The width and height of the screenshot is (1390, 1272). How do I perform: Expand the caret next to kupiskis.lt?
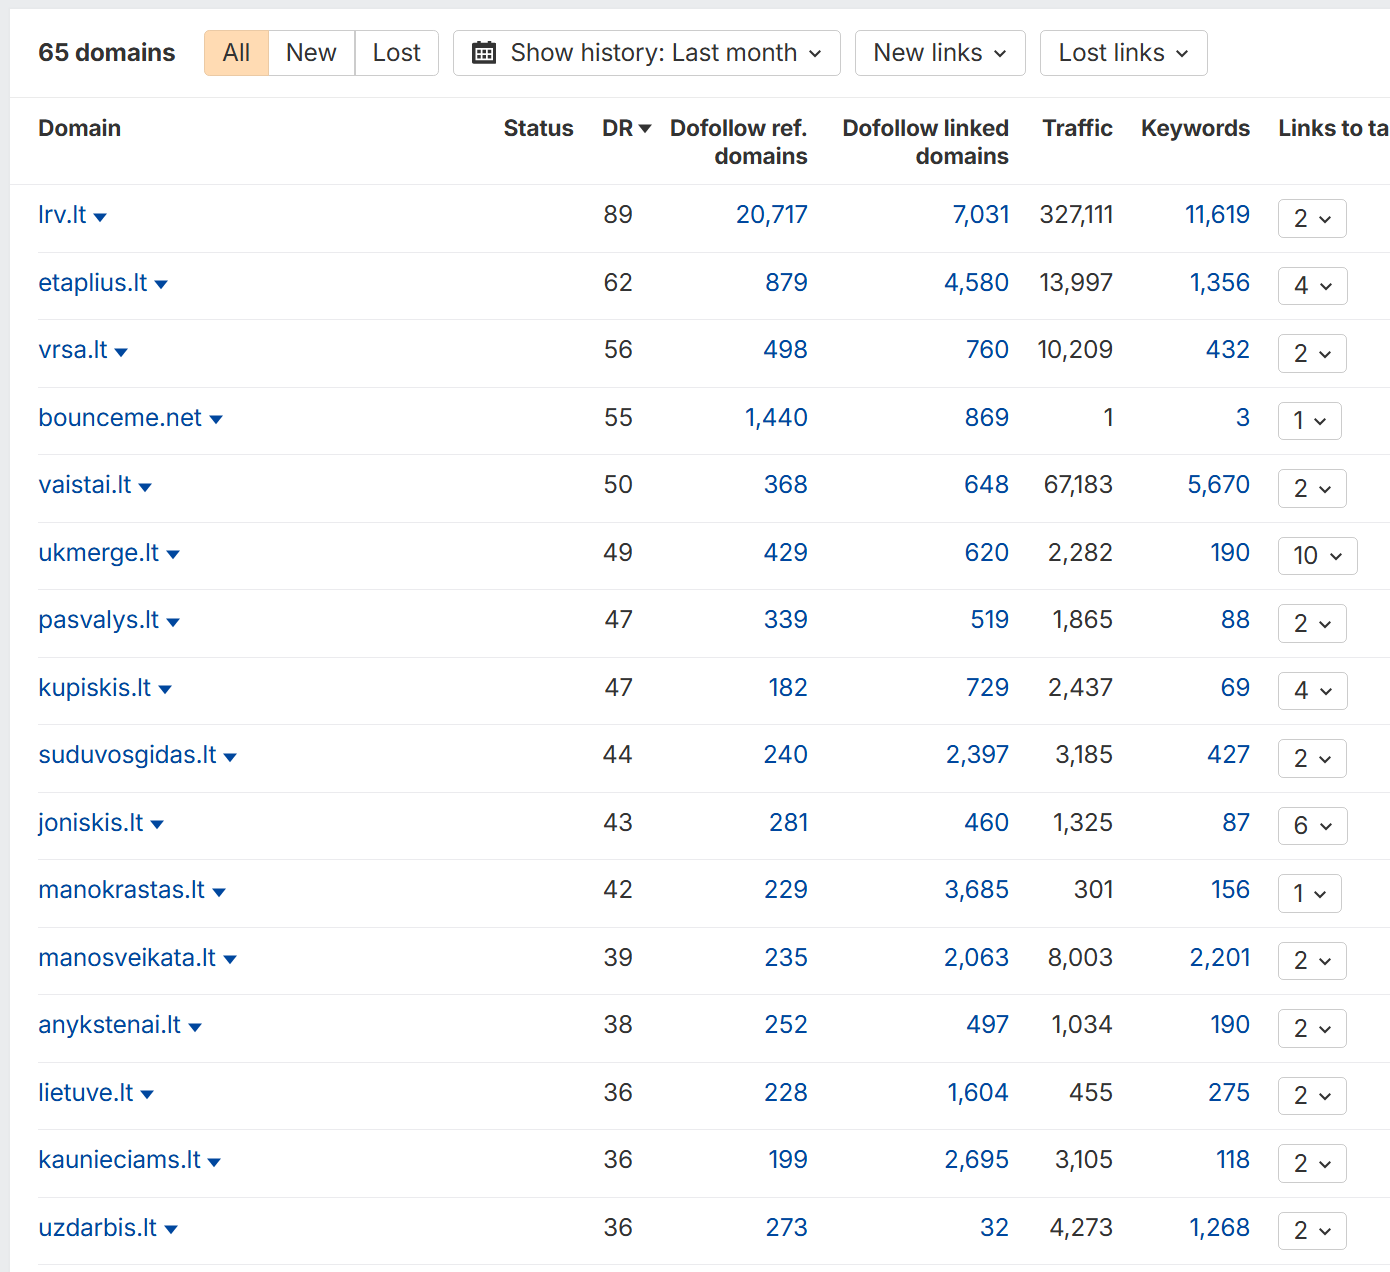(165, 690)
